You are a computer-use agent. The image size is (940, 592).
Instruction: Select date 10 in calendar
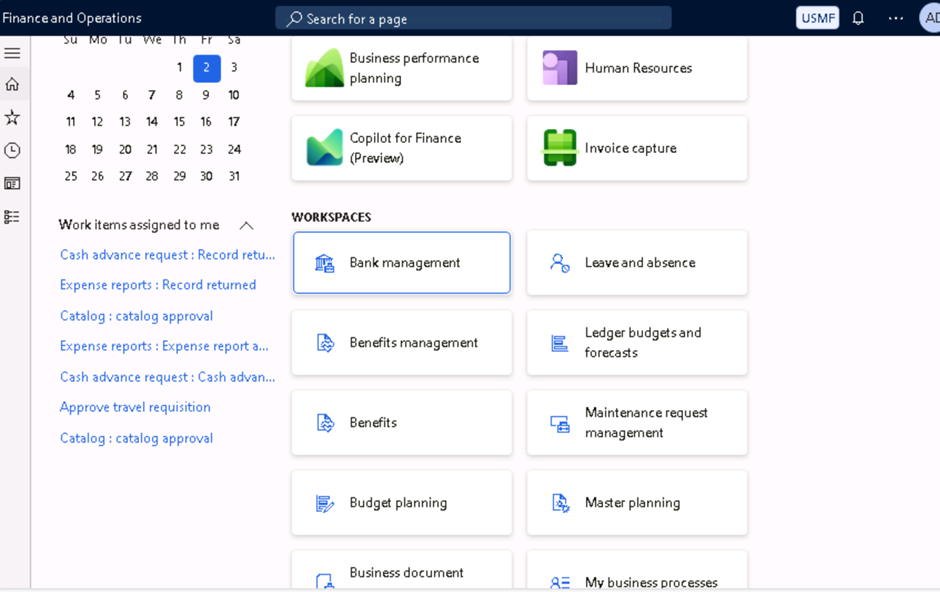[x=234, y=95]
